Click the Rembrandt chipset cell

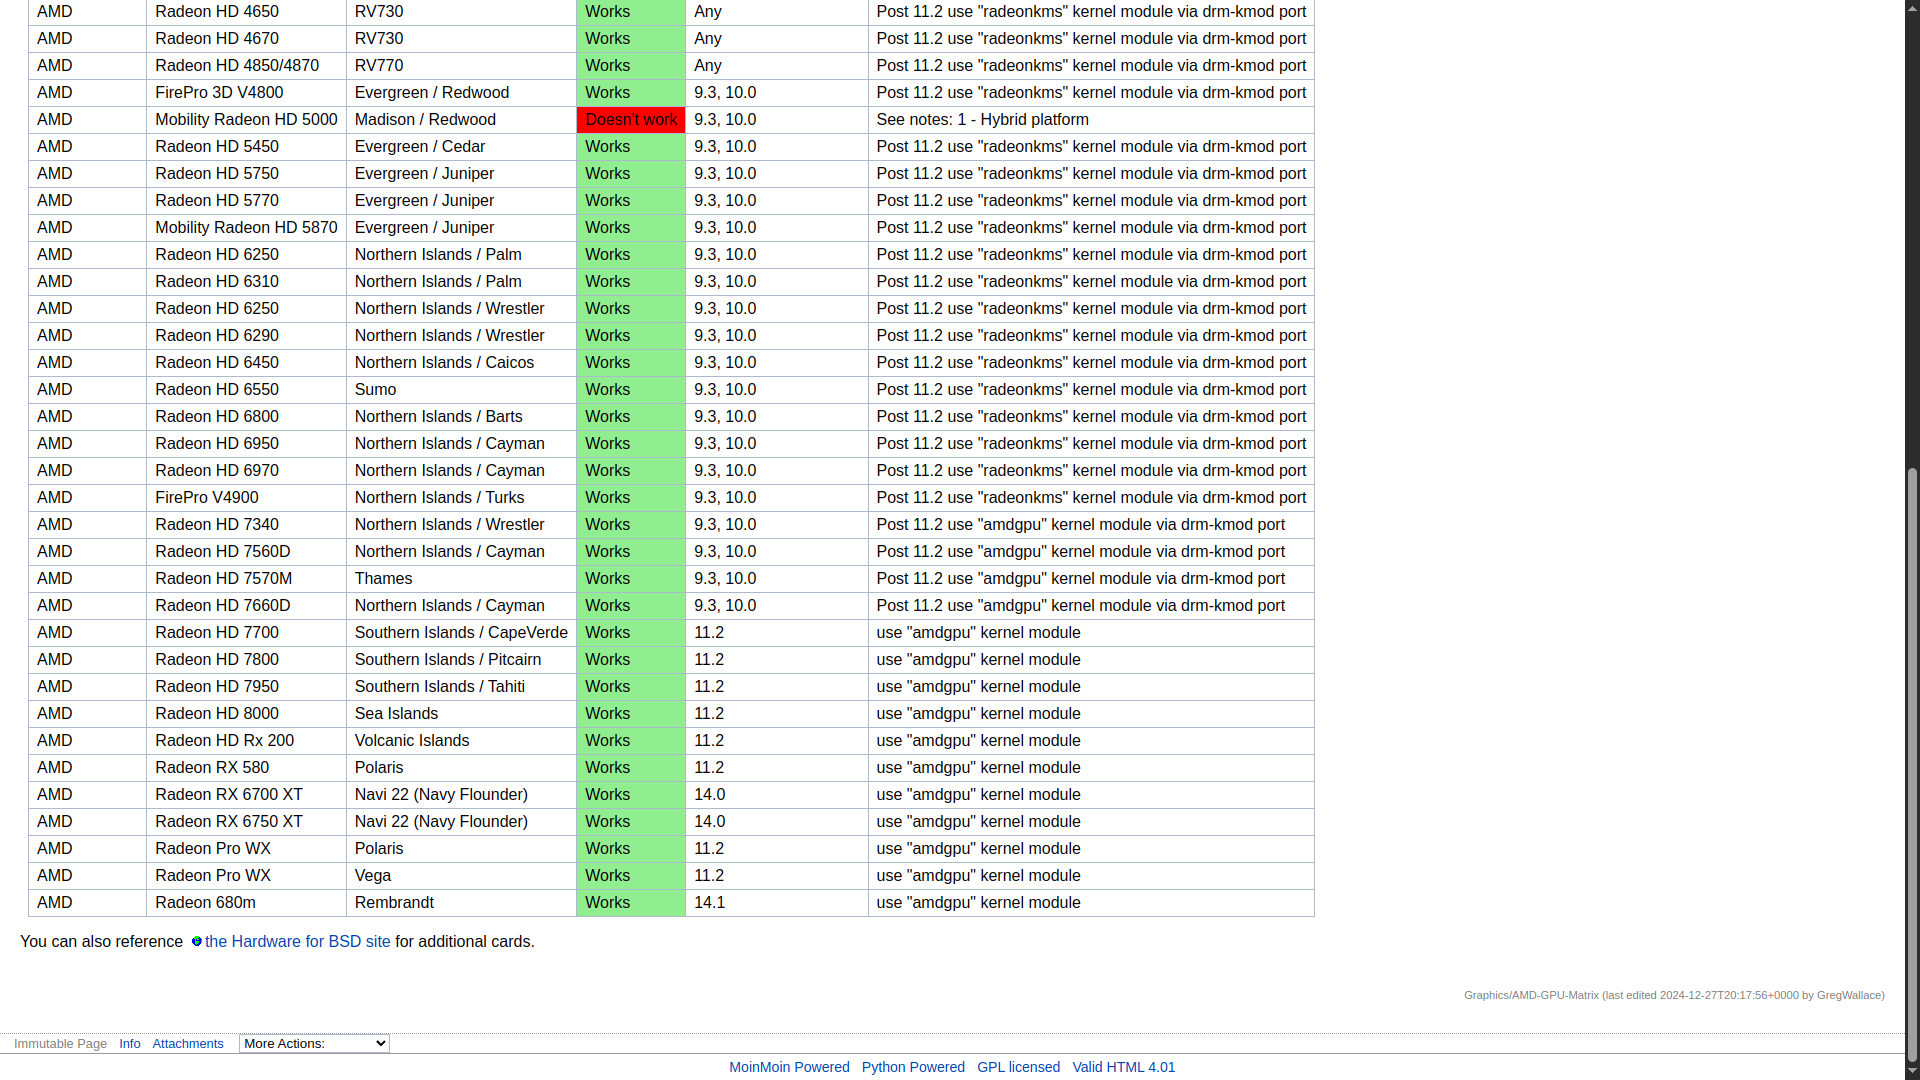[394, 903]
